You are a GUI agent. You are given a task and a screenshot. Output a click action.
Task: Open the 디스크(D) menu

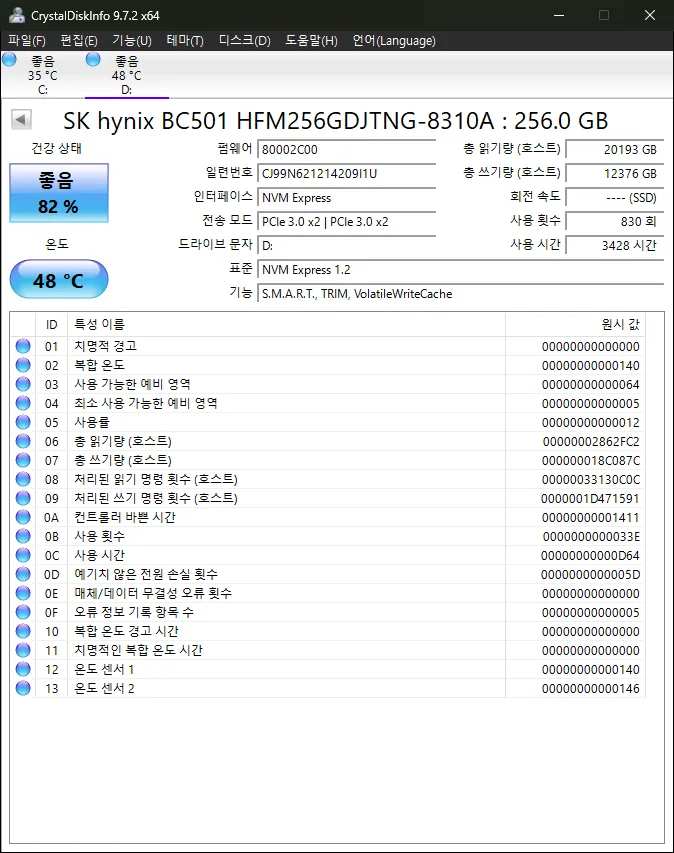[x=244, y=41]
